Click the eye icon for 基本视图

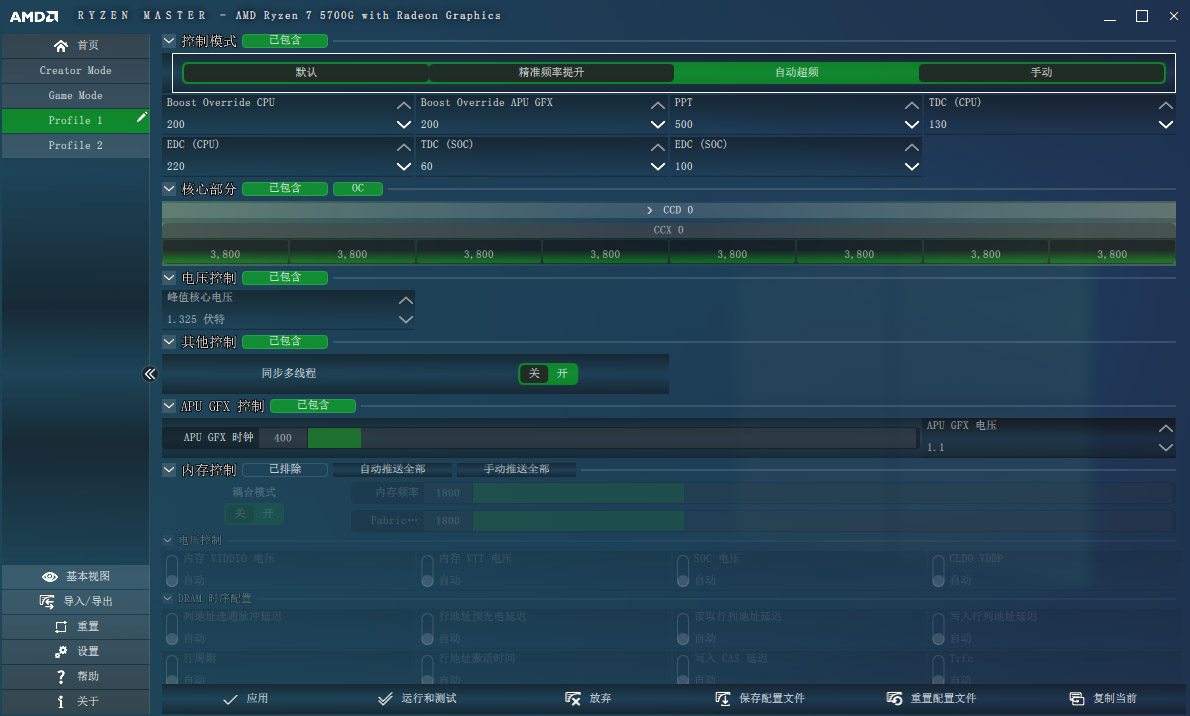point(50,577)
